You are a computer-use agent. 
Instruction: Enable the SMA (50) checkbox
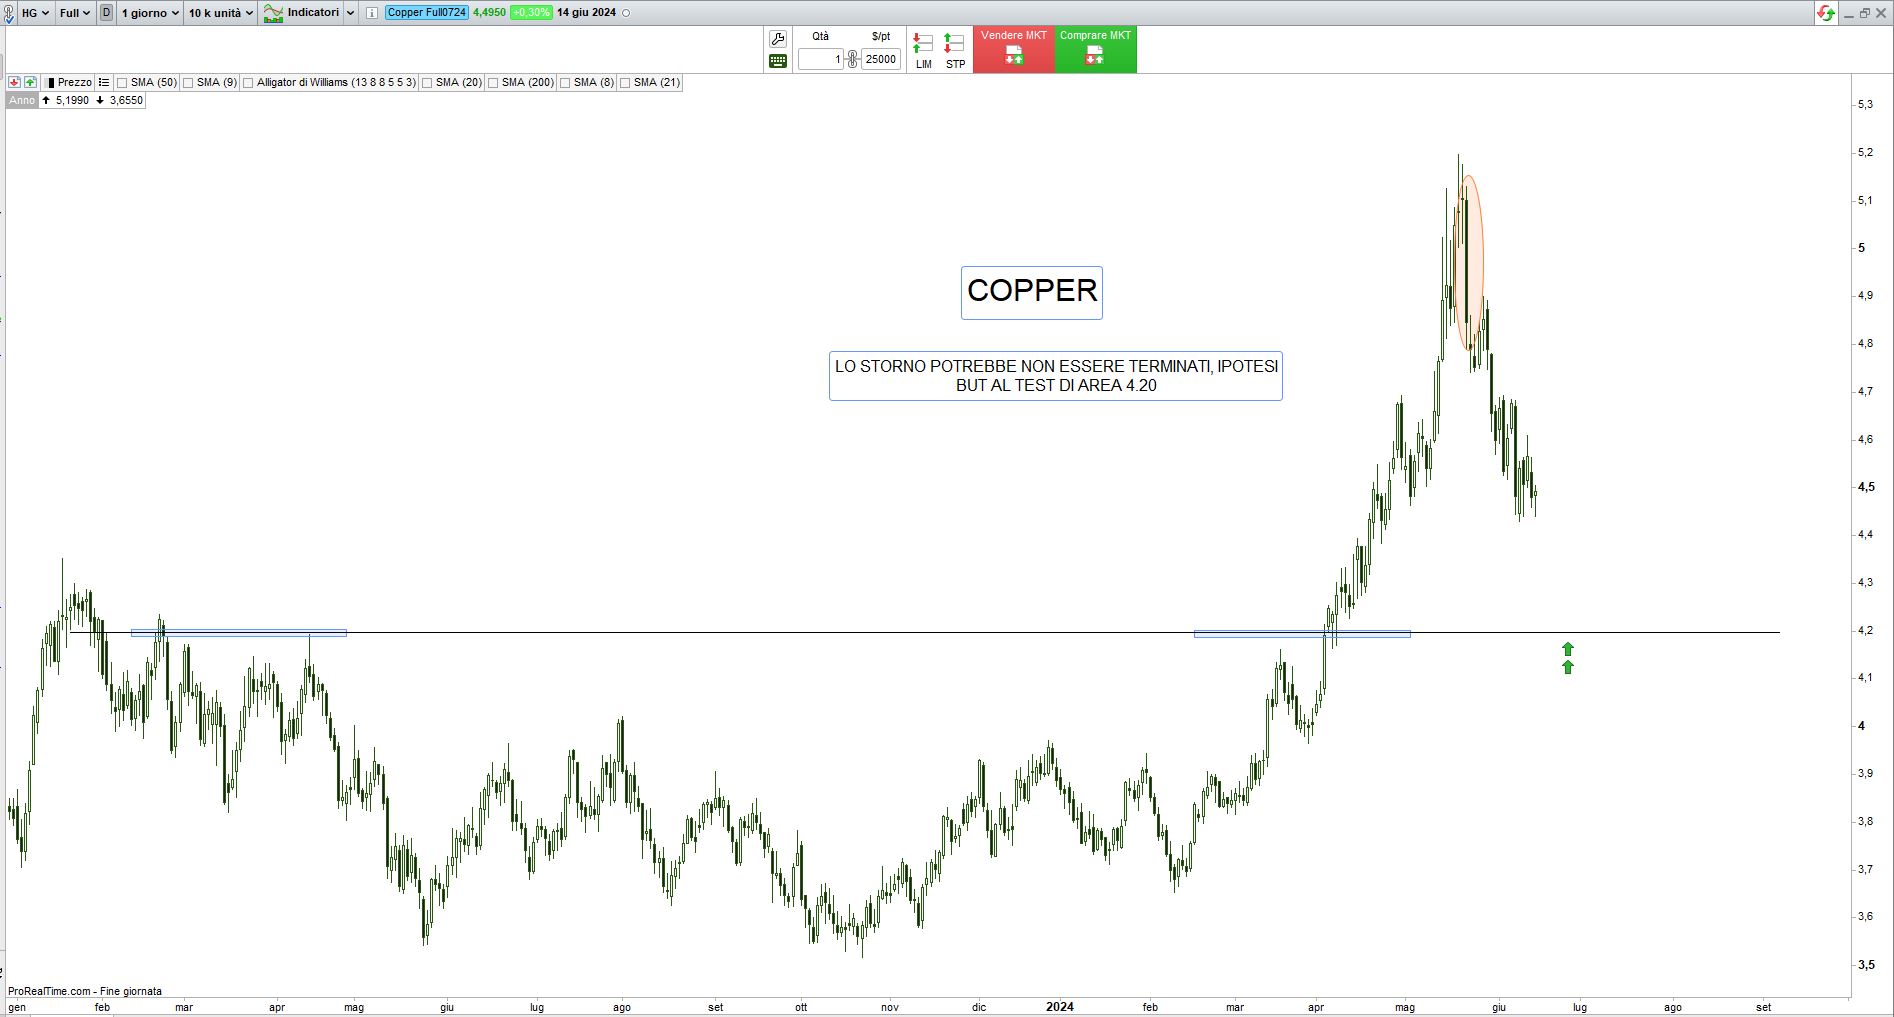click(x=122, y=83)
